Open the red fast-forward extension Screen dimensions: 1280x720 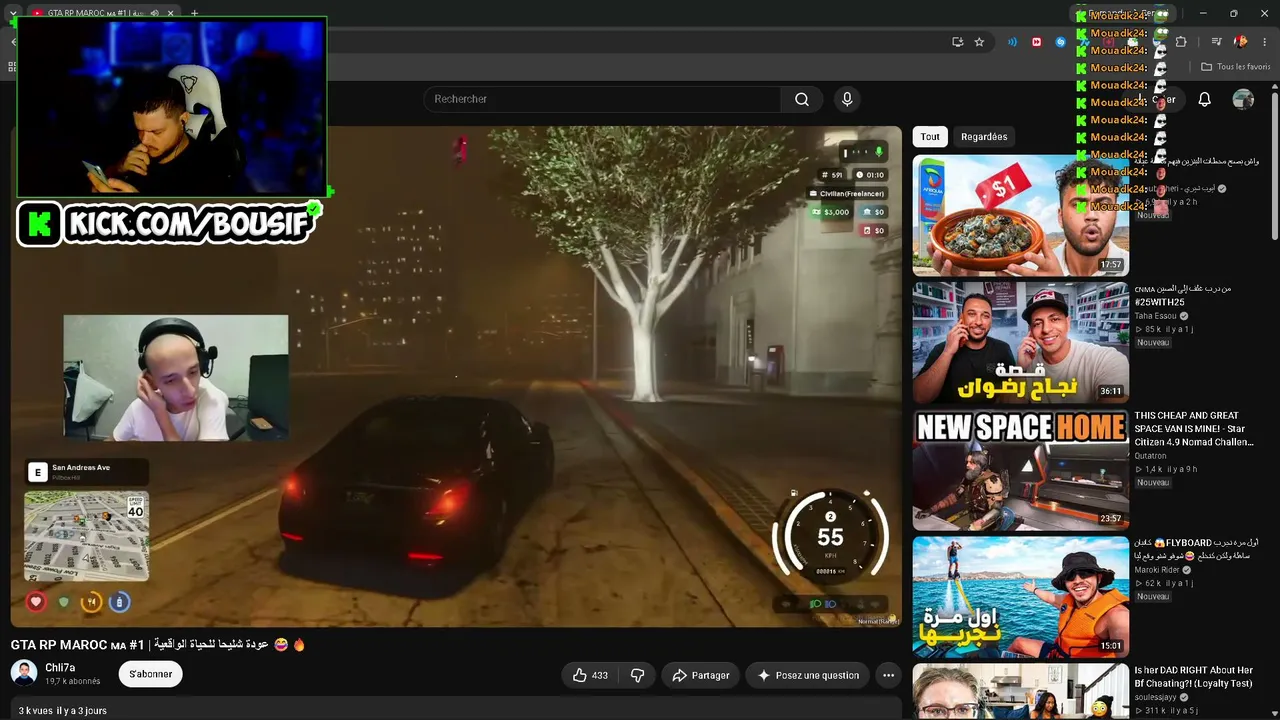point(1036,42)
